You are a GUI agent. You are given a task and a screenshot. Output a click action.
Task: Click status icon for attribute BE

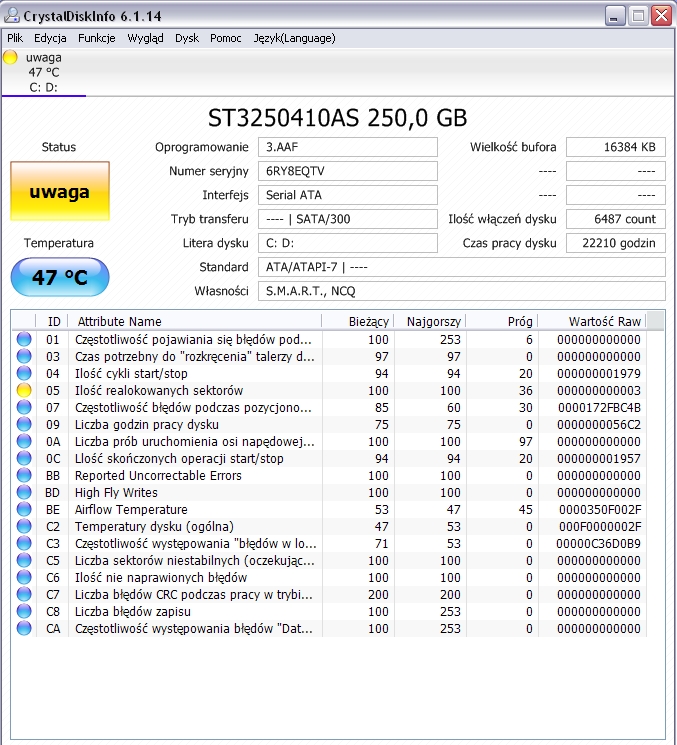(24, 509)
